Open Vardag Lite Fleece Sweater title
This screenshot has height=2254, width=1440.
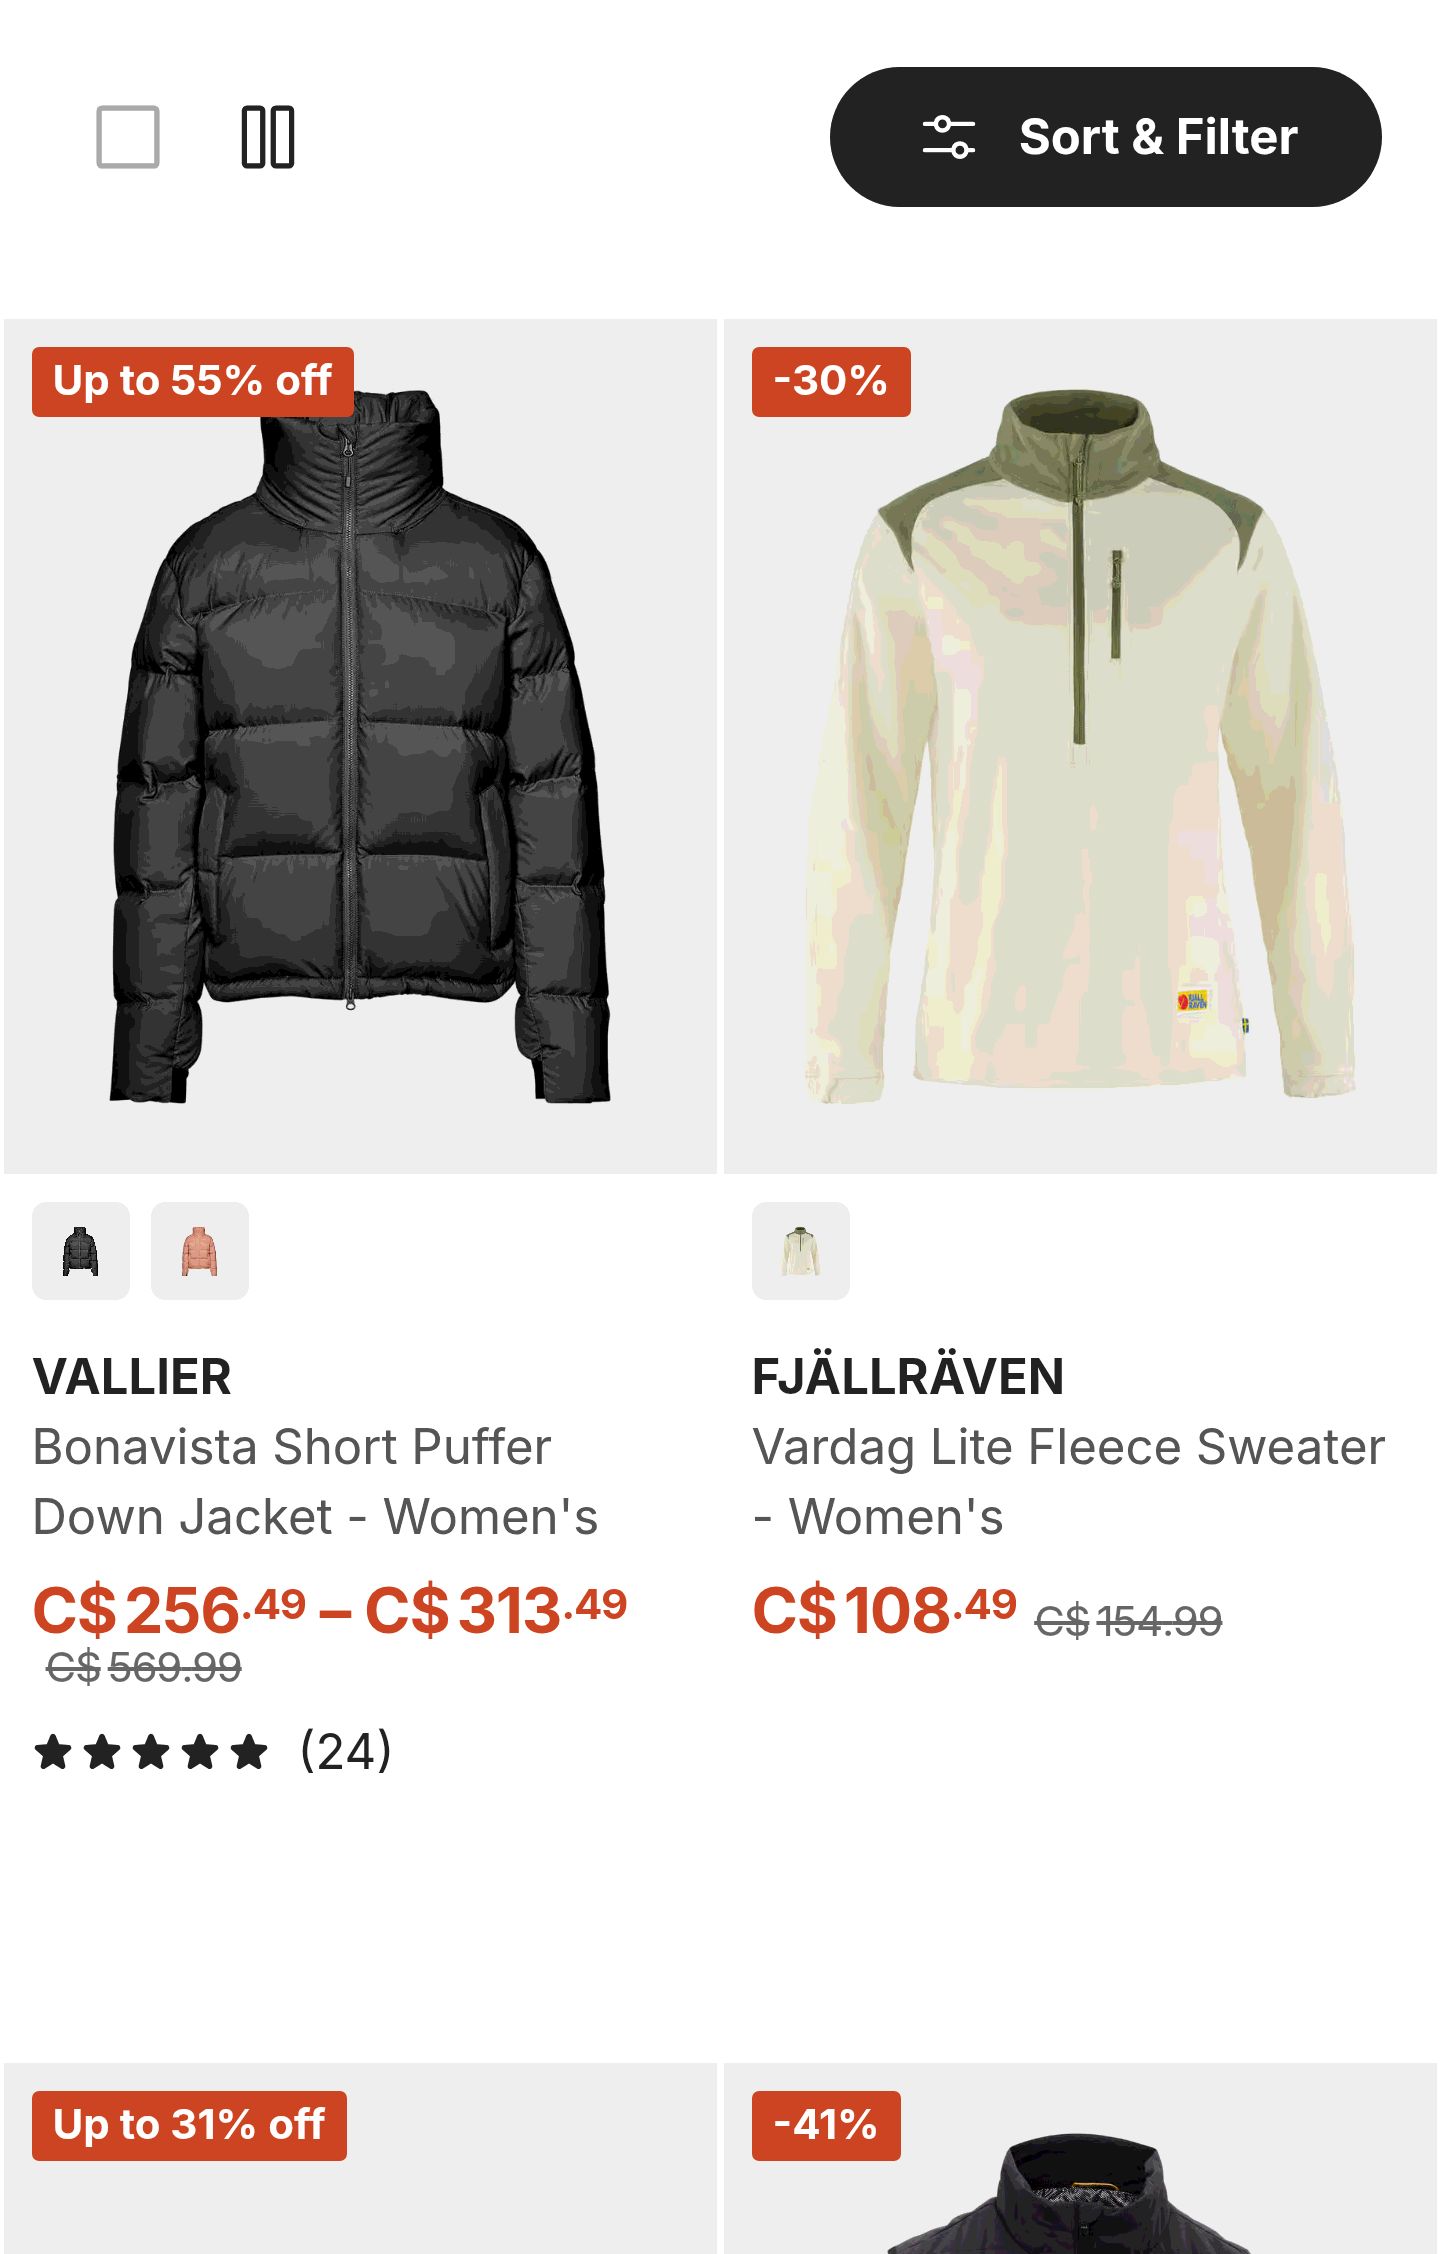click(1069, 1482)
